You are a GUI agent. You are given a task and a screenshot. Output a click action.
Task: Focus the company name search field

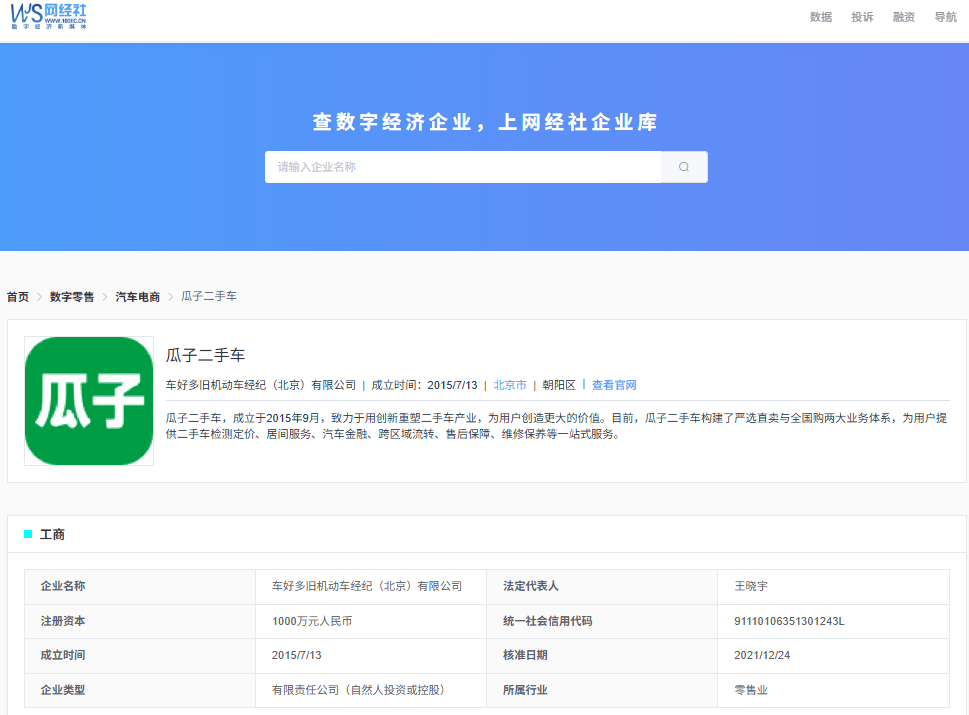[462, 167]
